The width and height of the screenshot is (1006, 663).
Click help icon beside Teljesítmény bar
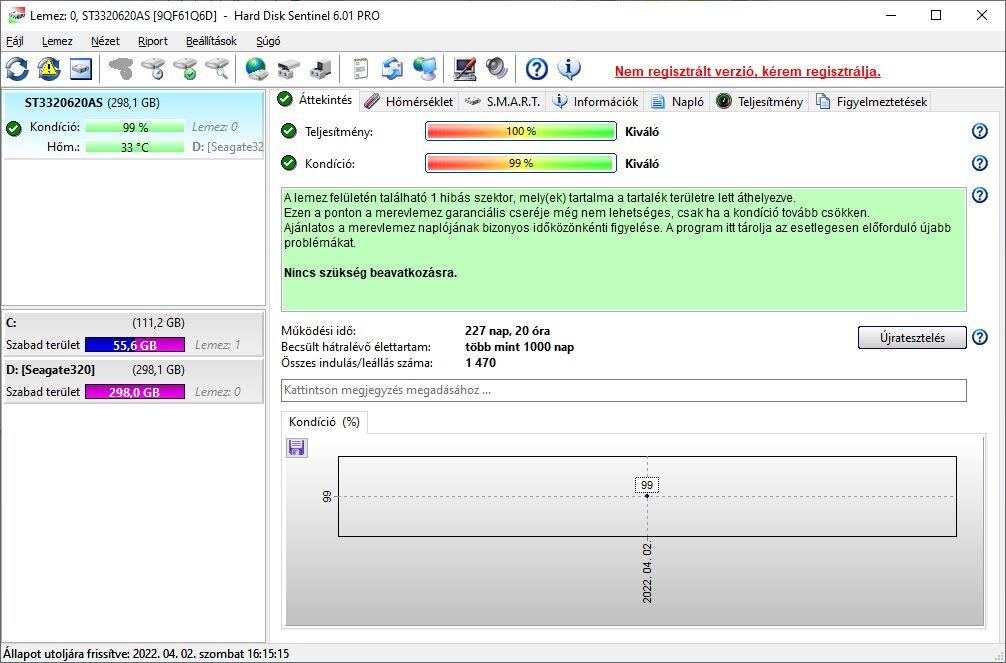click(x=980, y=132)
